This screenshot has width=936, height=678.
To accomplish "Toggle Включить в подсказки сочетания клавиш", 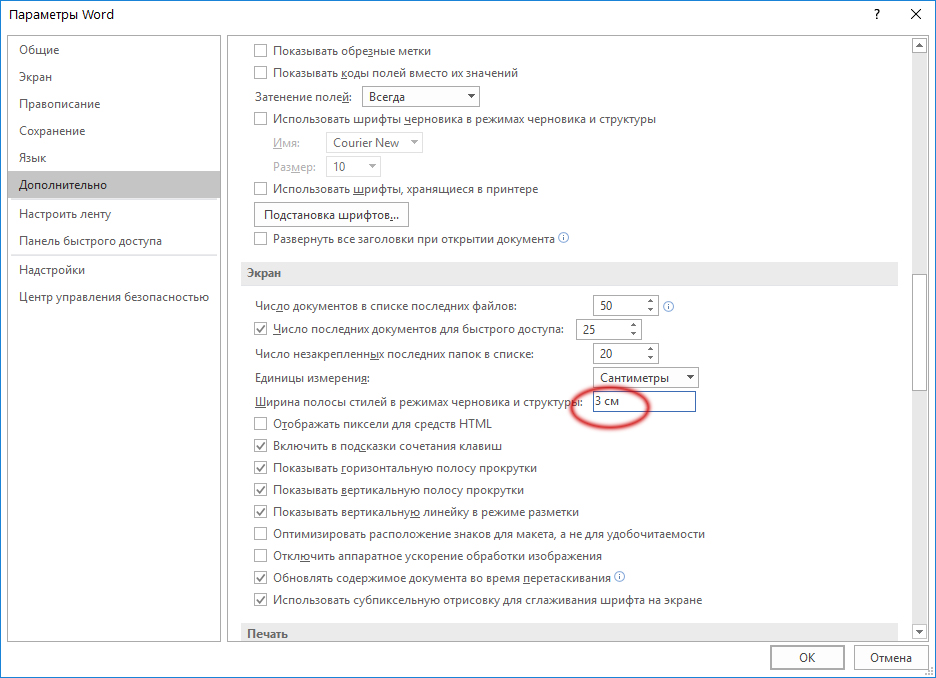I will click(x=260, y=446).
